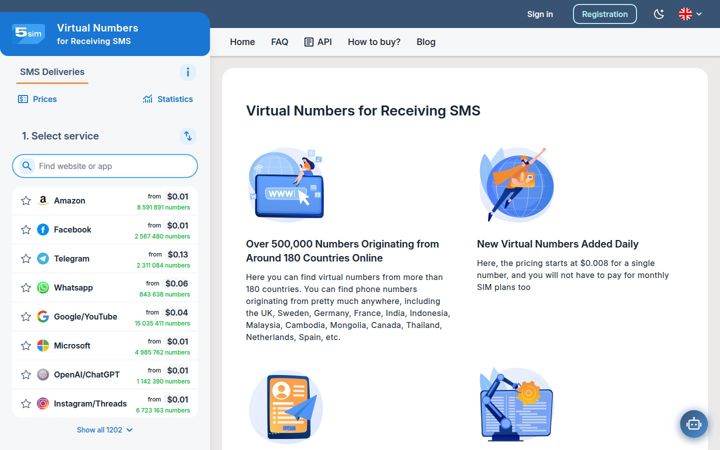
Task: Choose the Instagram/Threads service icon
Action: (x=43, y=404)
